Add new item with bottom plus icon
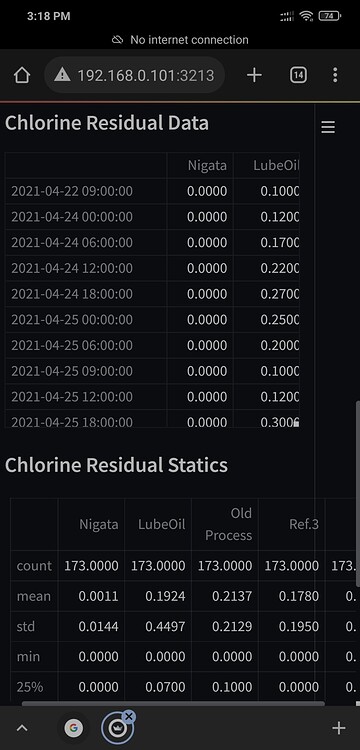The image size is (360, 750). click(x=338, y=728)
